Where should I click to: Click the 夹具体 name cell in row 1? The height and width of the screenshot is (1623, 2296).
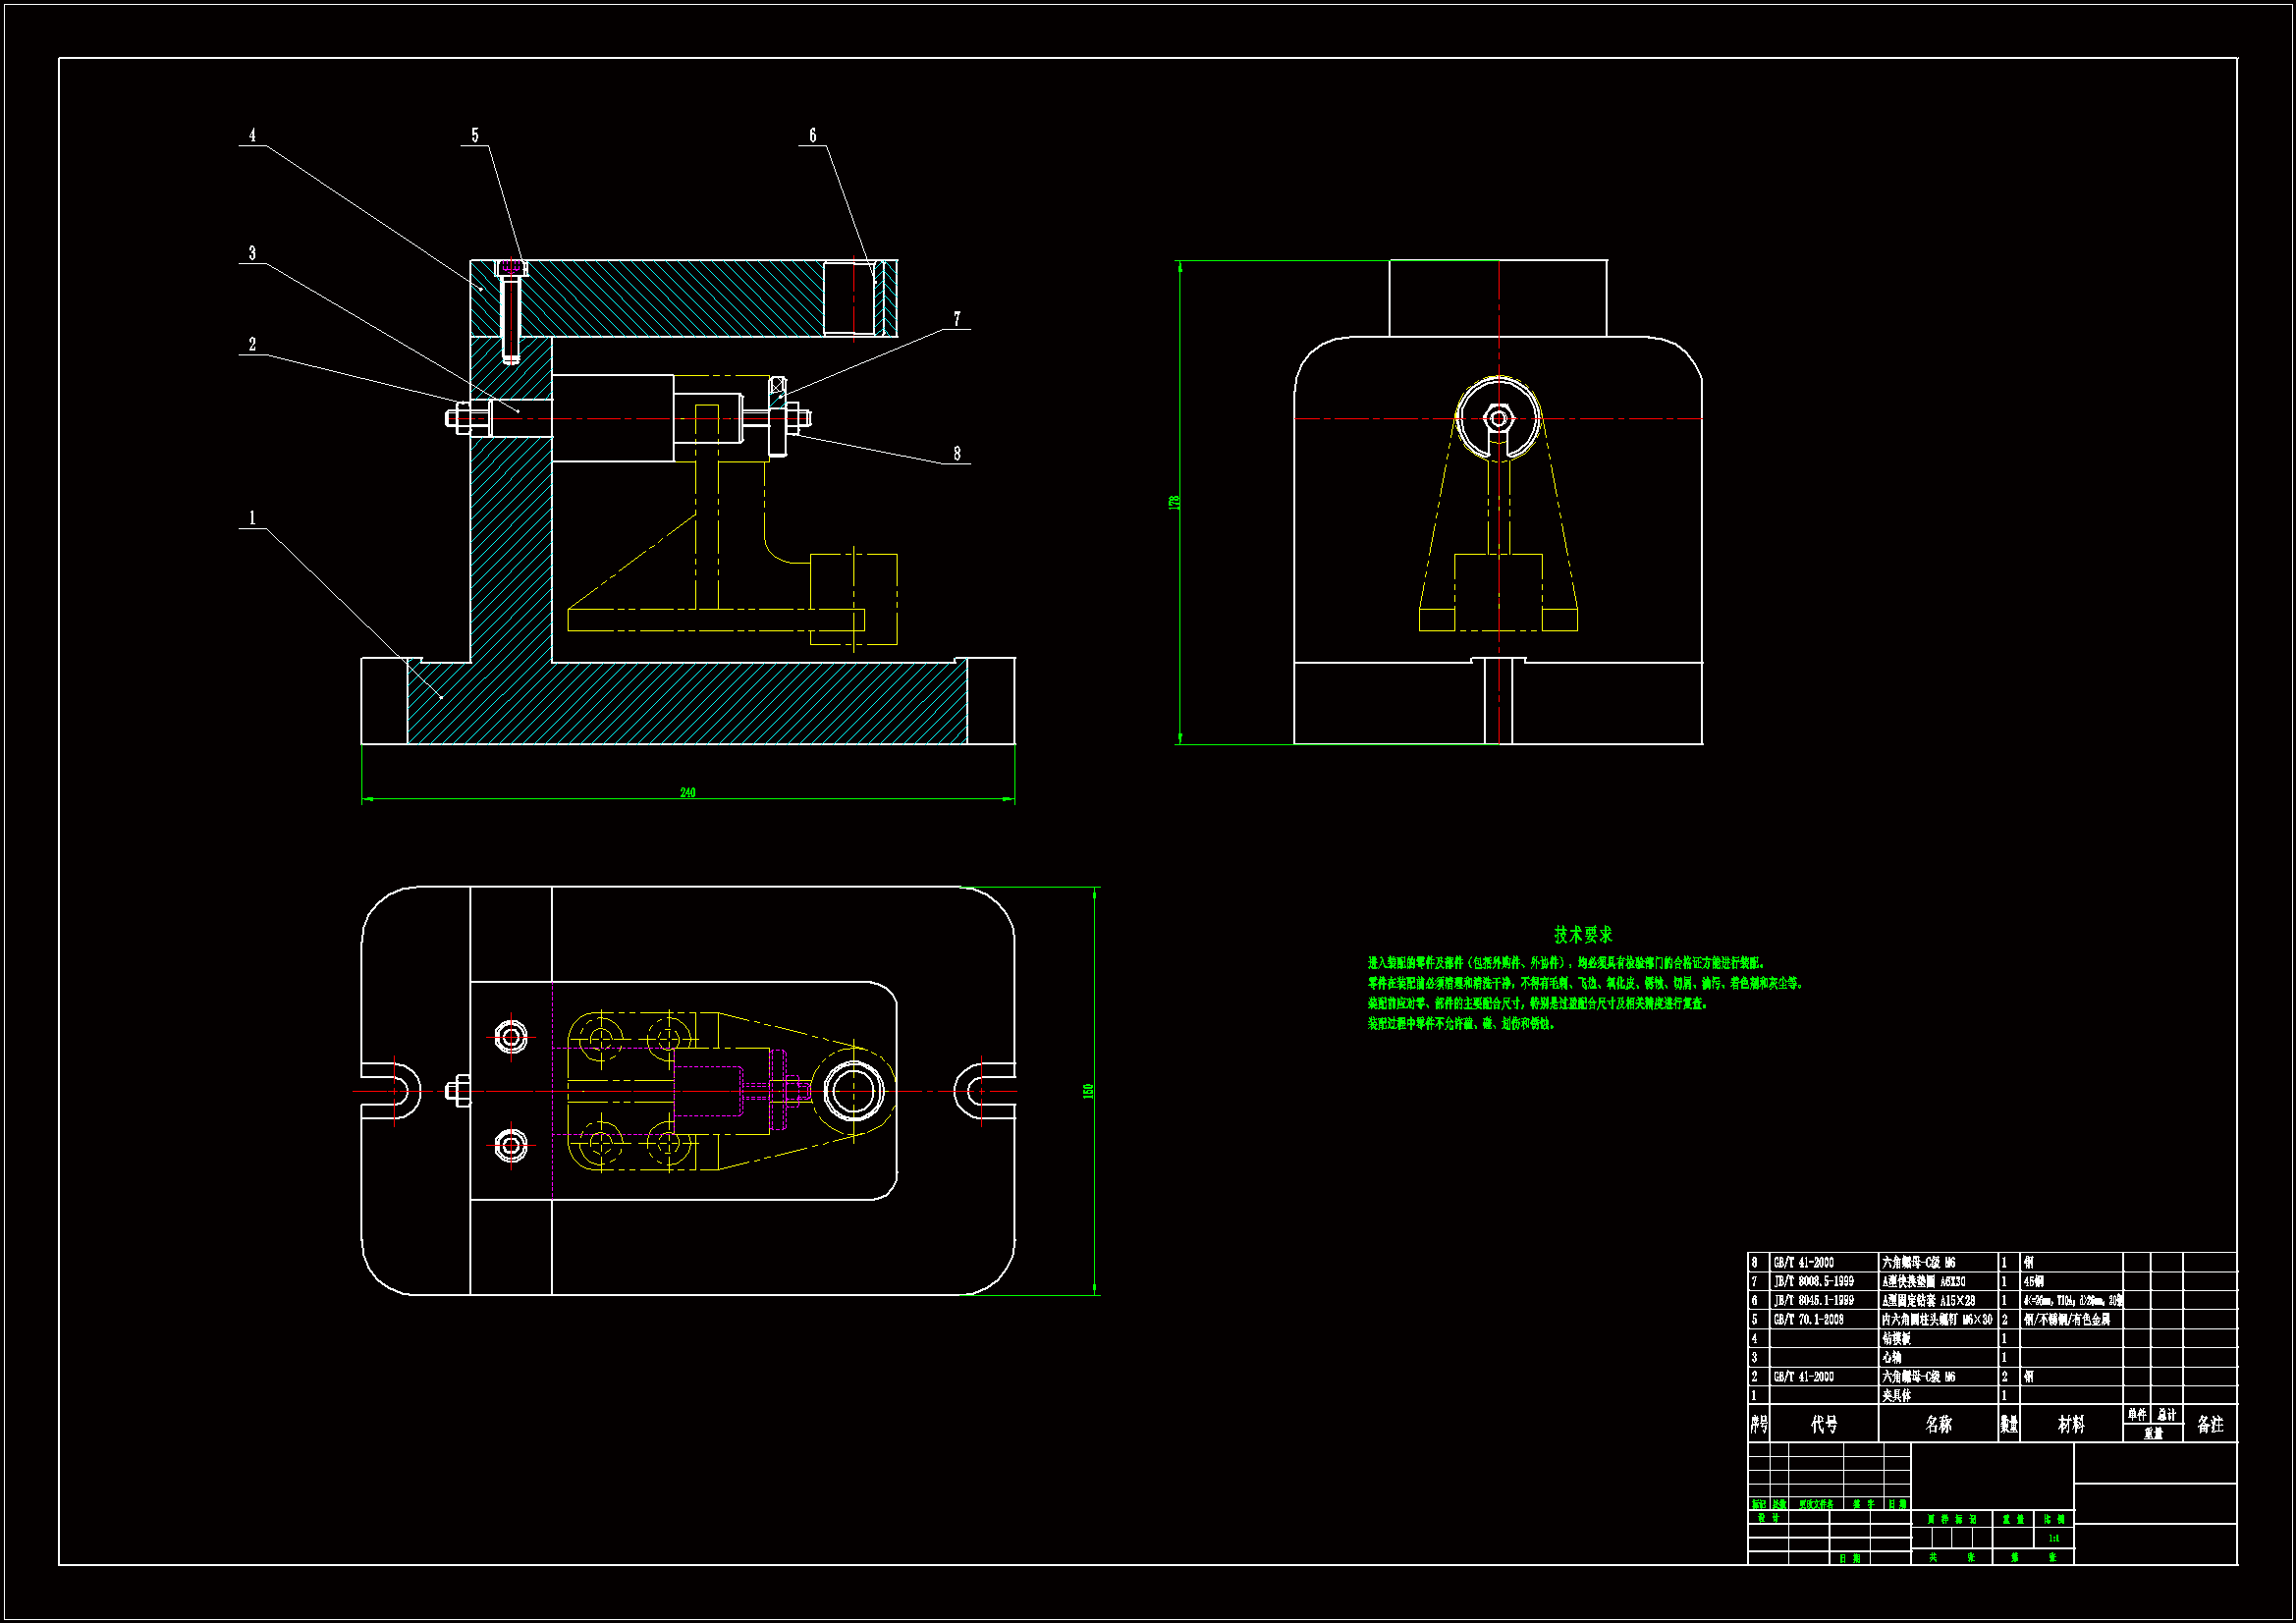1897,1395
